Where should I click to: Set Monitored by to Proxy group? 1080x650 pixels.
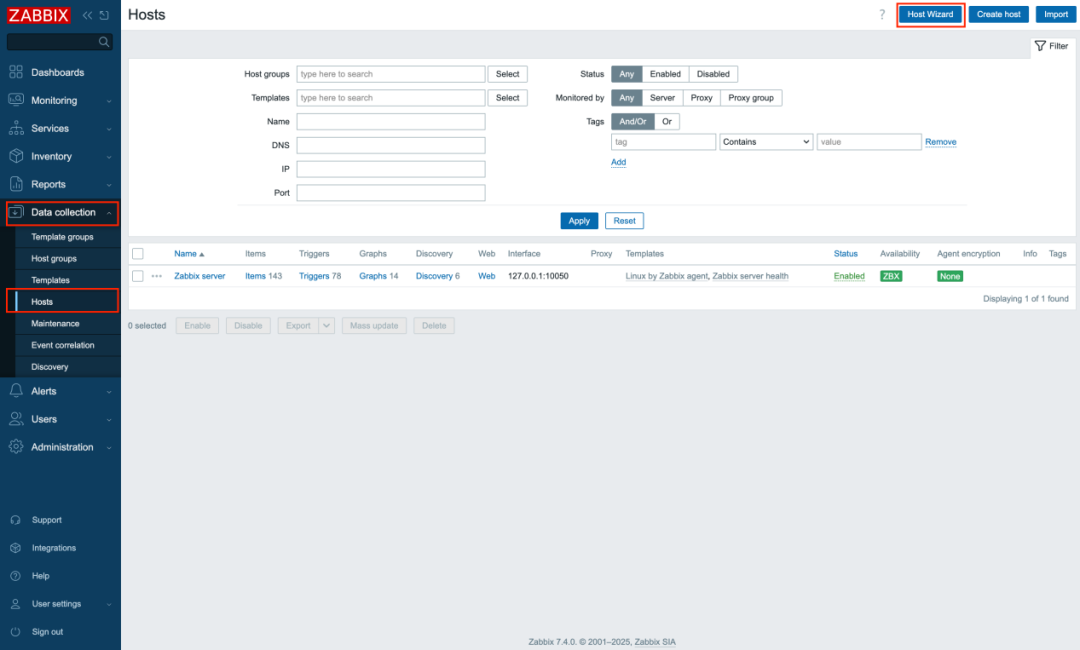[x=751, y=98]
